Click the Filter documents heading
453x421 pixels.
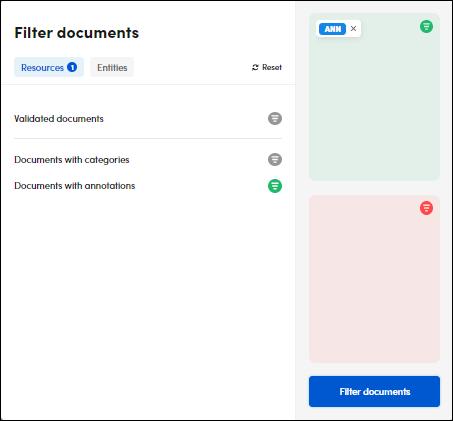pyautogui.click(x=77, y=33)
